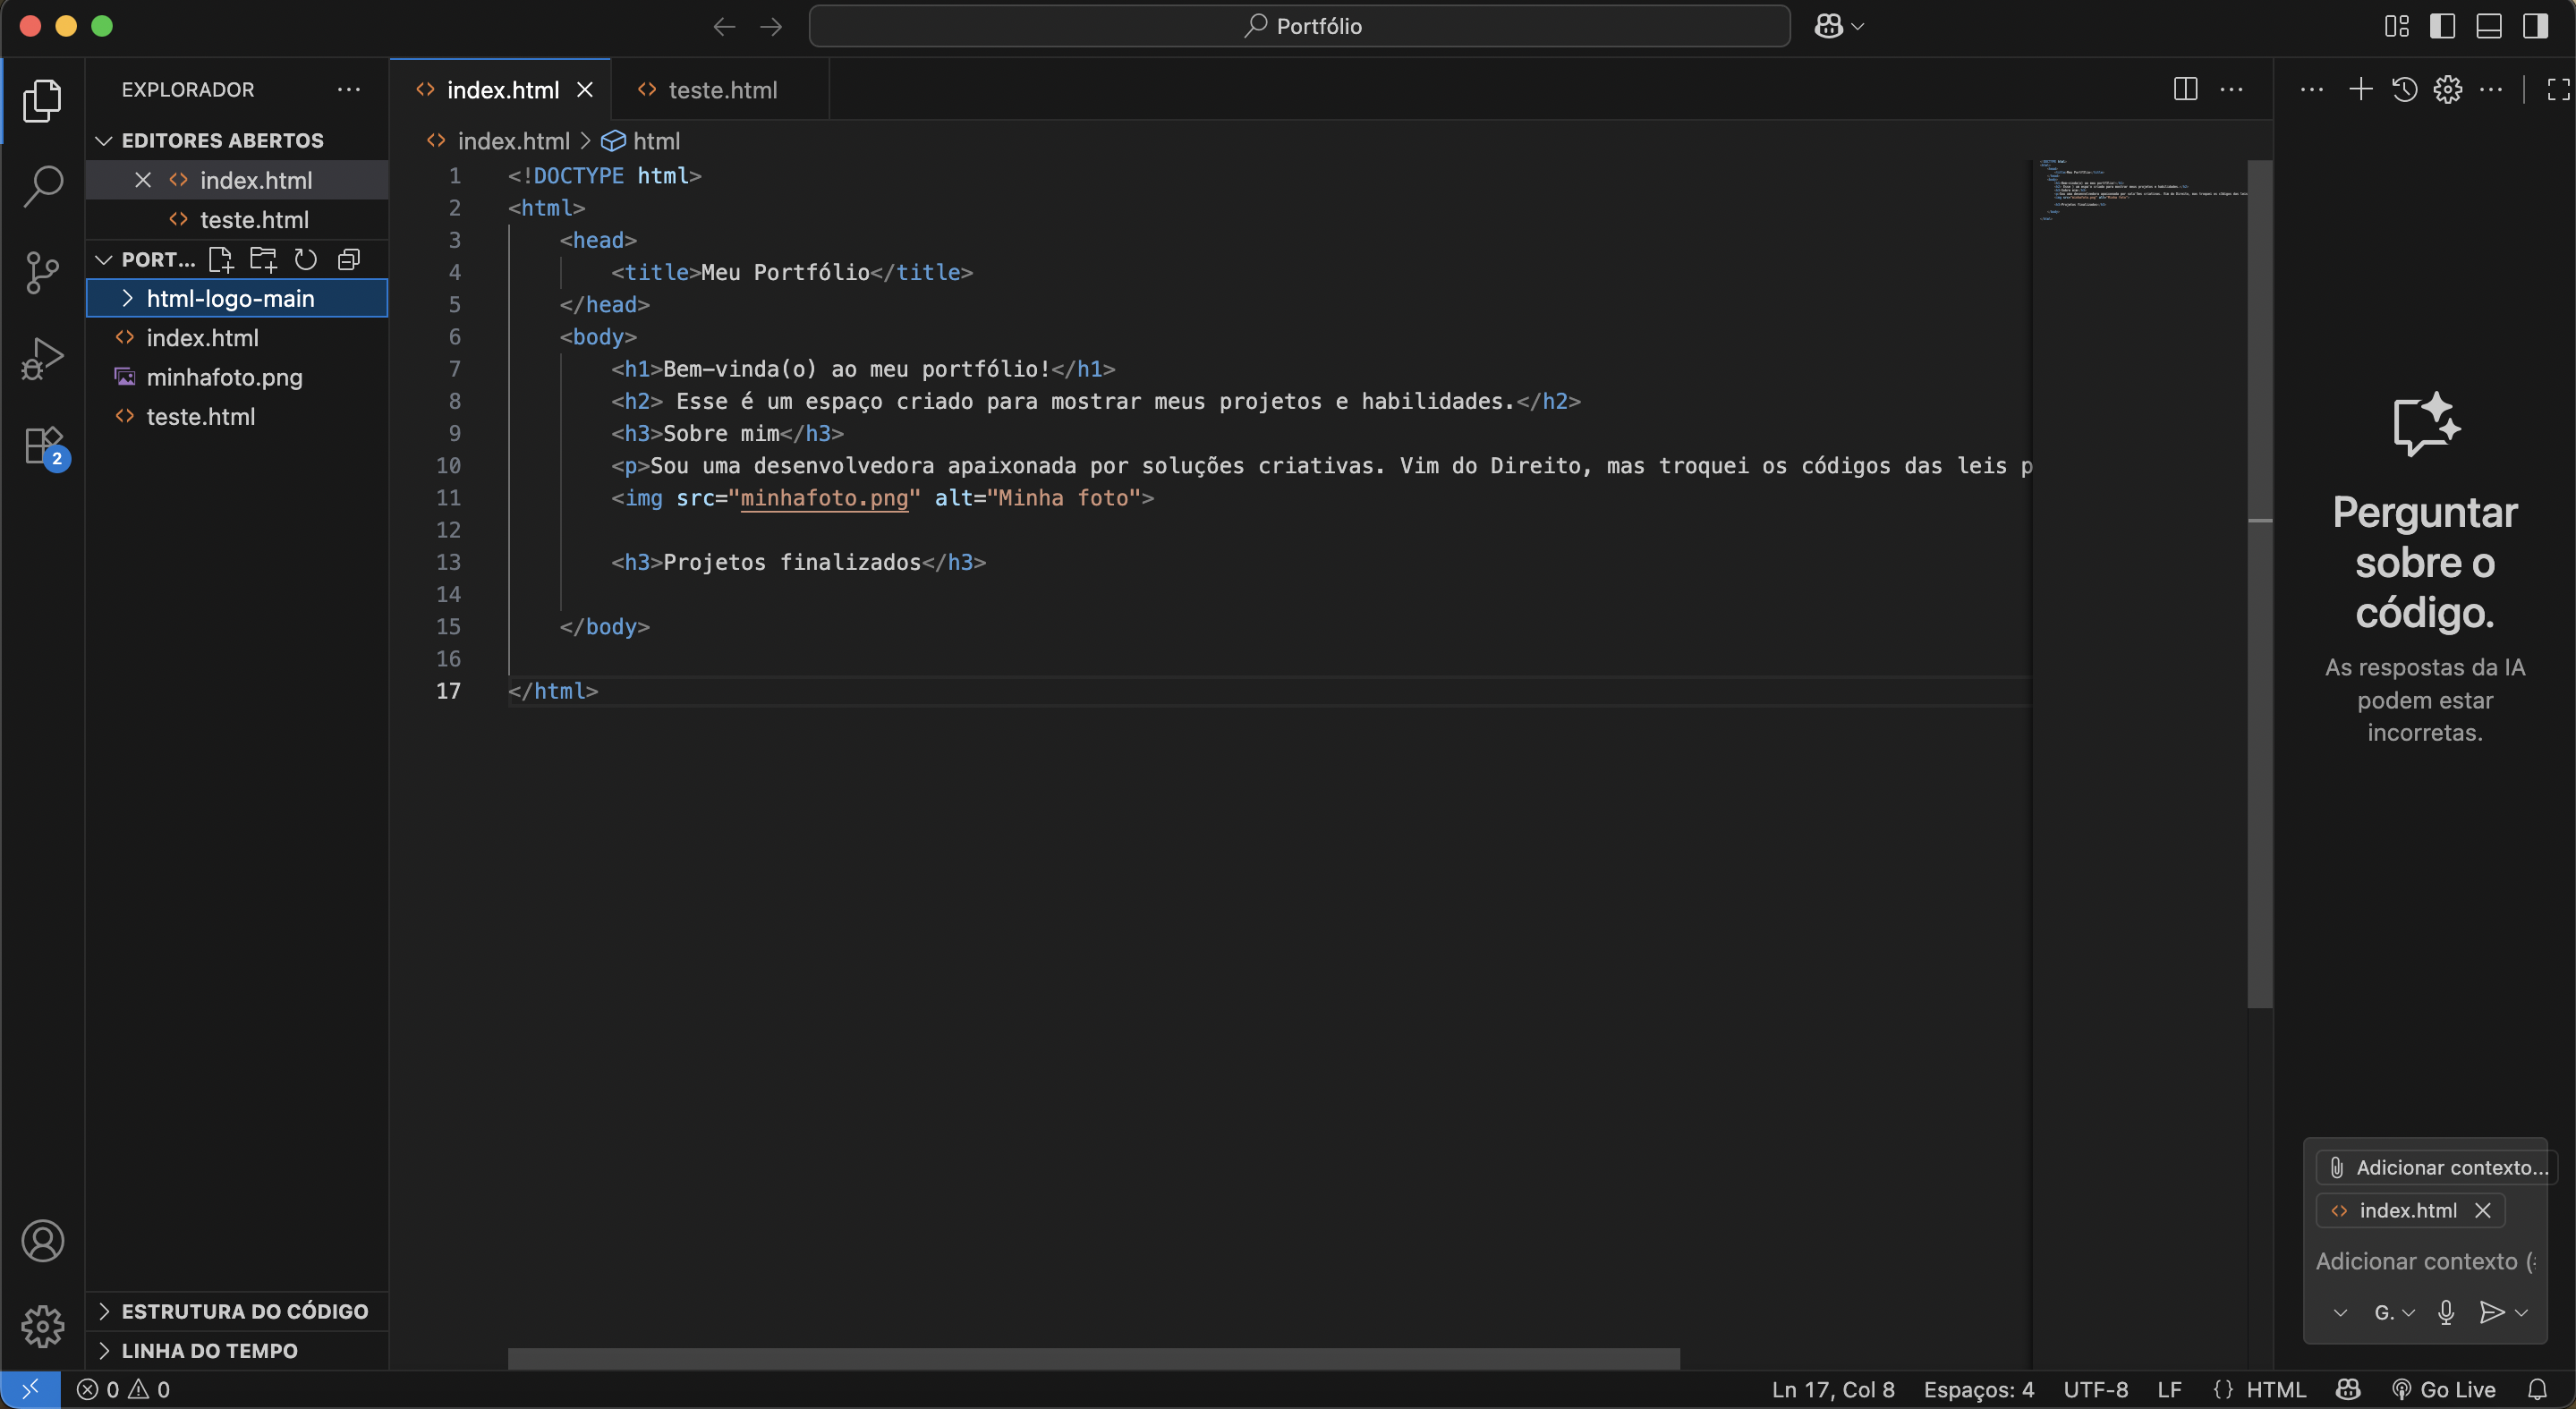This screenshot has height=1409, width=2576.
Task: Click the editor horizontal scrollbar
Action: pos(1093,1358)
